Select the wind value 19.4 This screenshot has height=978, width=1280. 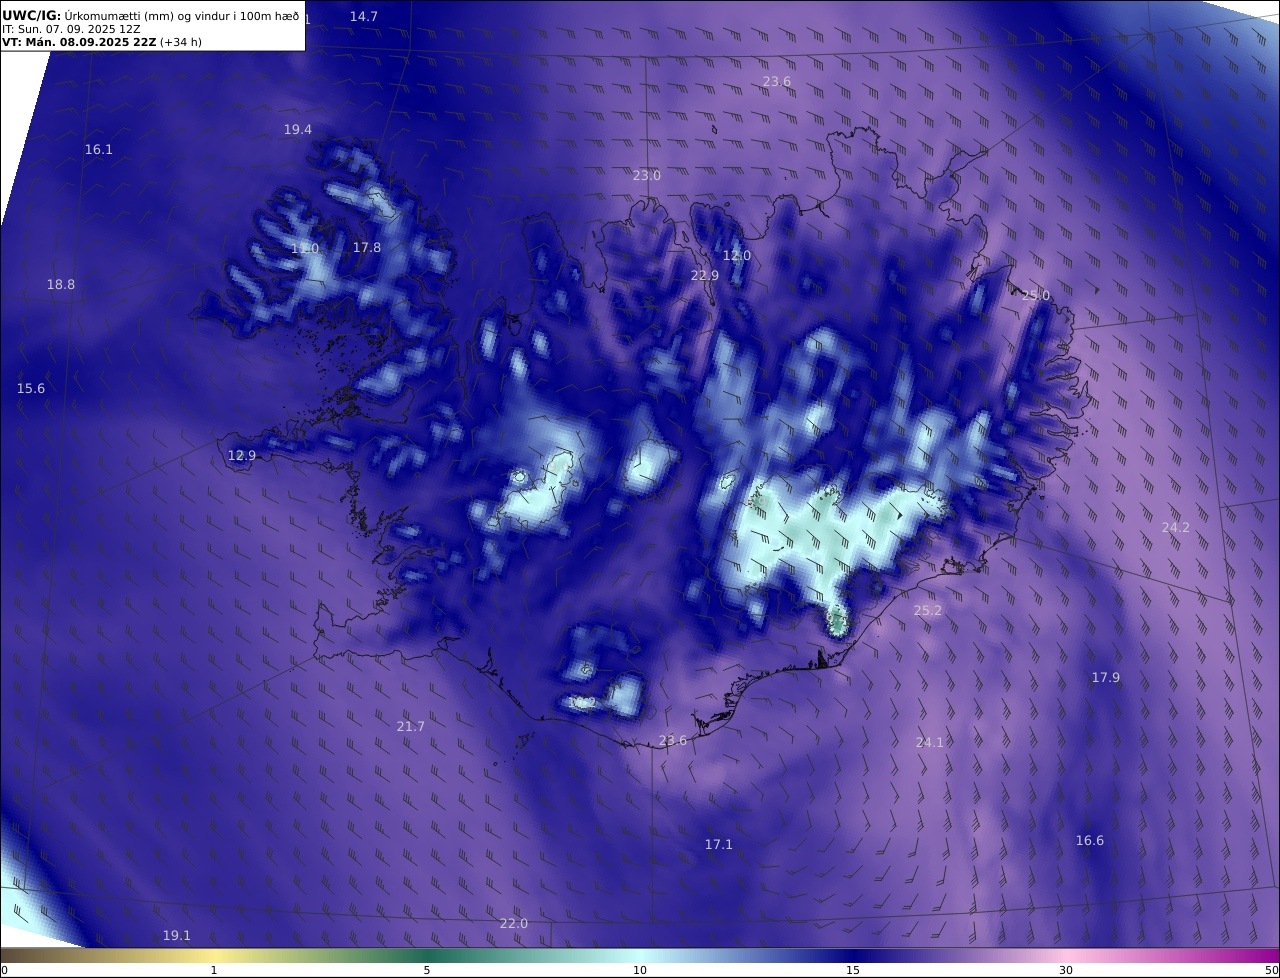(298, 130)
